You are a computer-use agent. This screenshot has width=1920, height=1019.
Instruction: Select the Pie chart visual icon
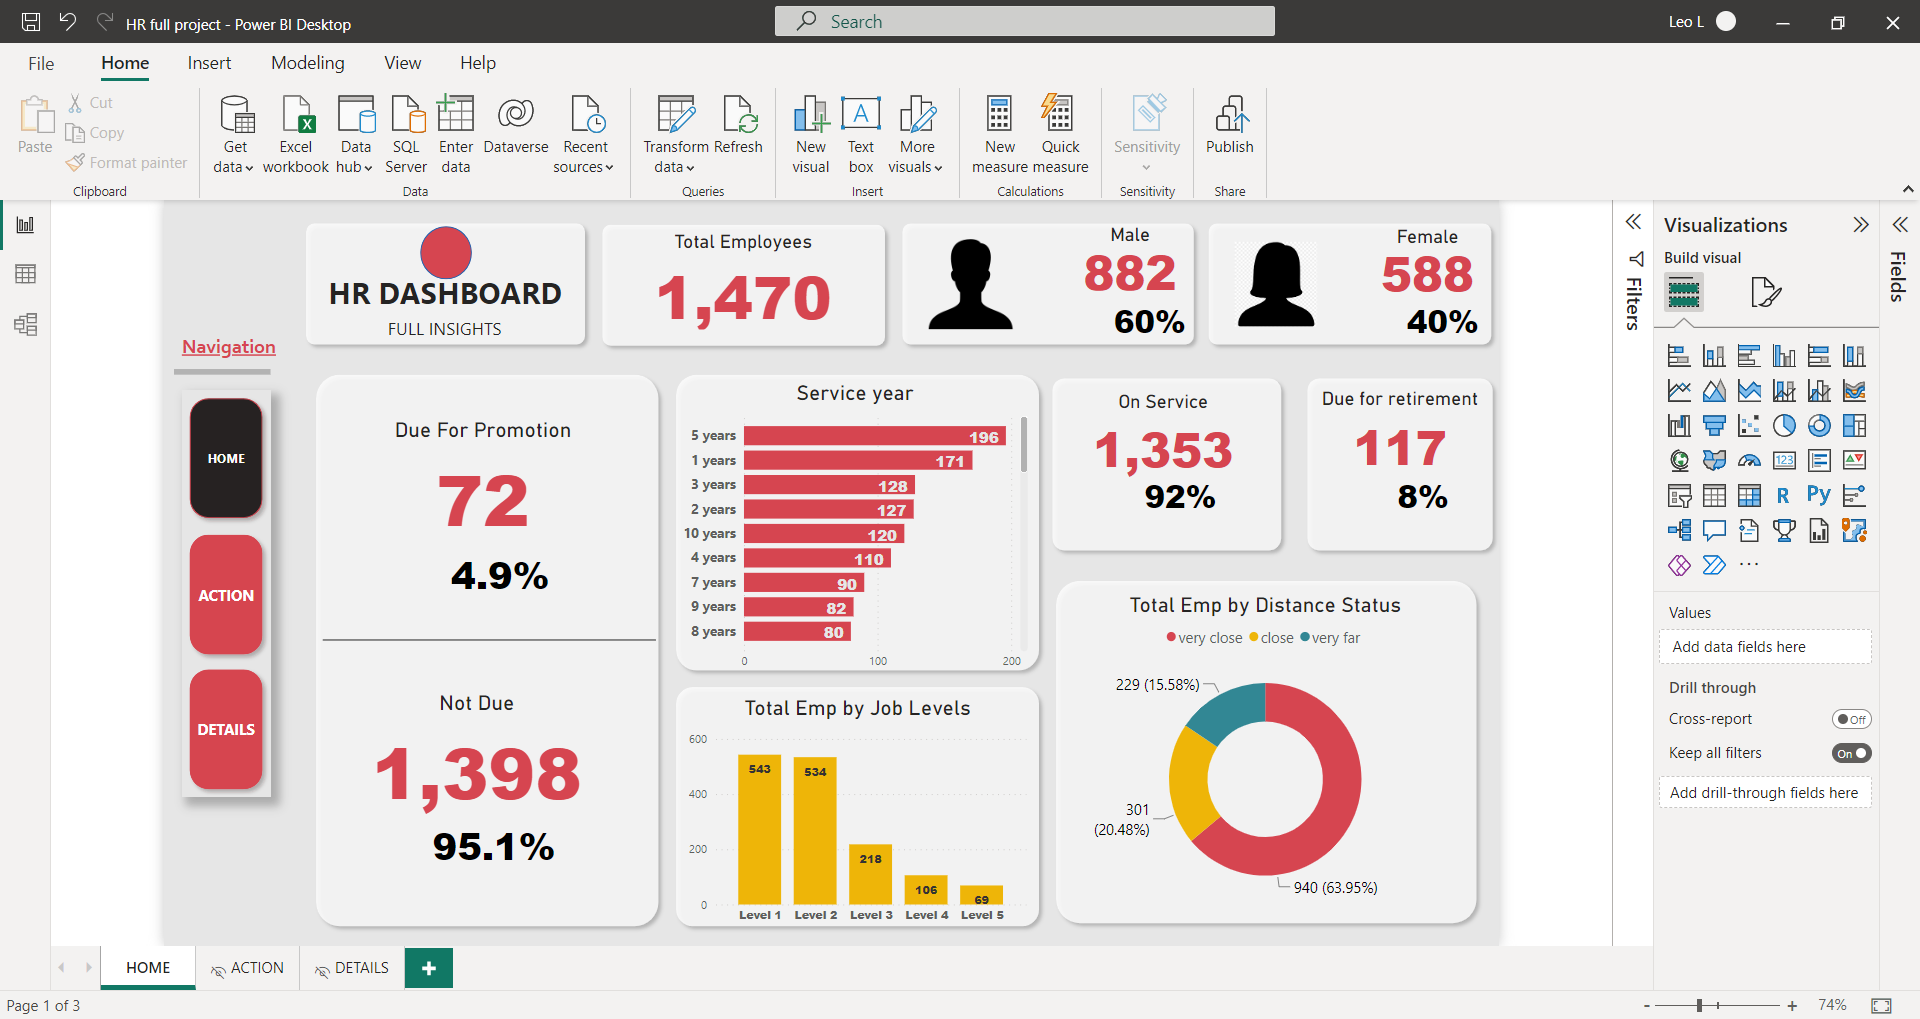point(1784,426)
